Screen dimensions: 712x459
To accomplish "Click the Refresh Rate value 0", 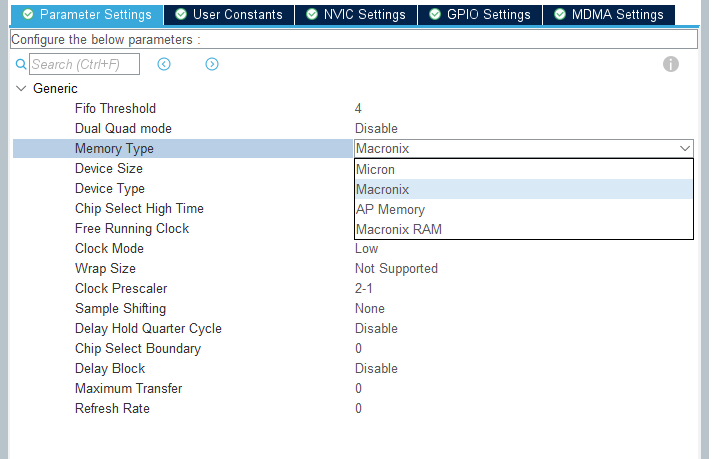I will [x=358, y=408].
